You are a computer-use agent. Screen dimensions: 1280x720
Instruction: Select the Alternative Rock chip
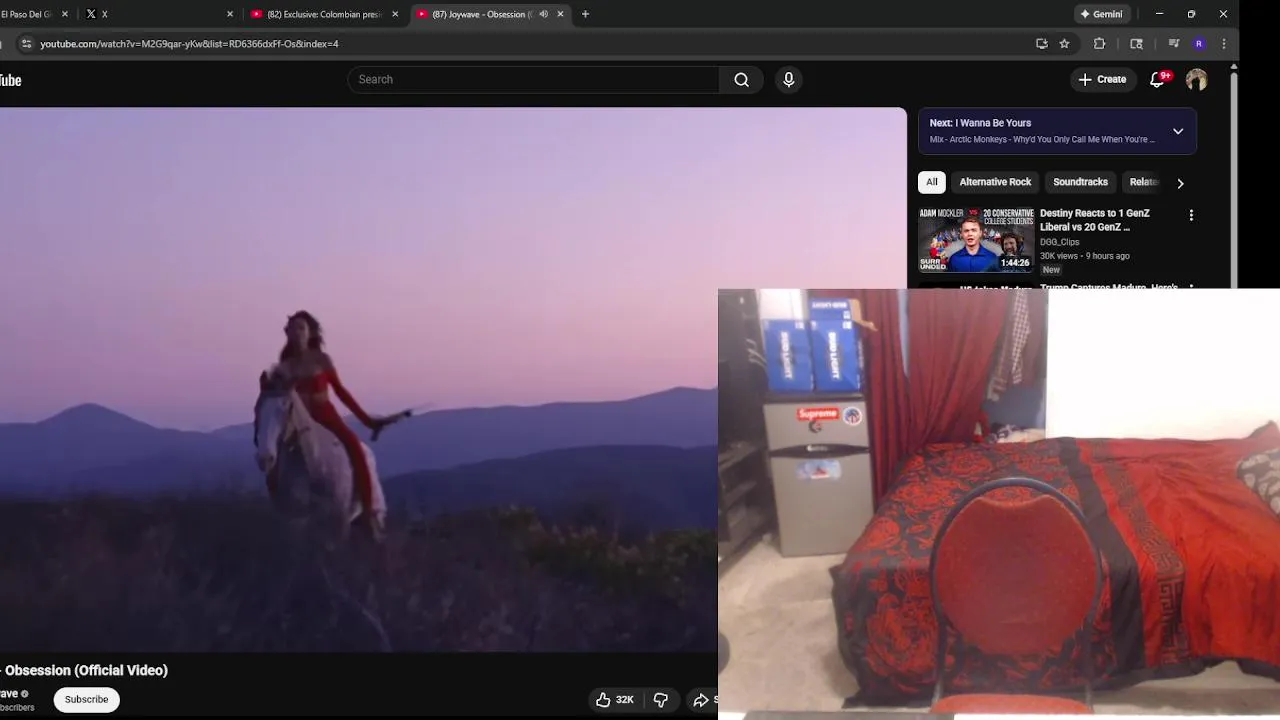(x=995, y=182)
